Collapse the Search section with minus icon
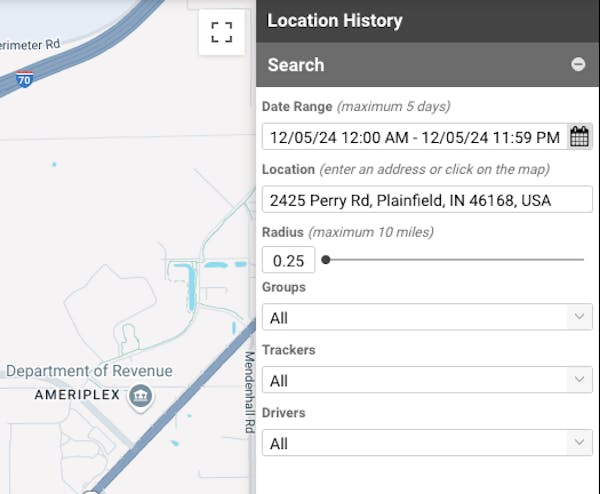This screenshot has height=494, width=600. pos(578,64)
